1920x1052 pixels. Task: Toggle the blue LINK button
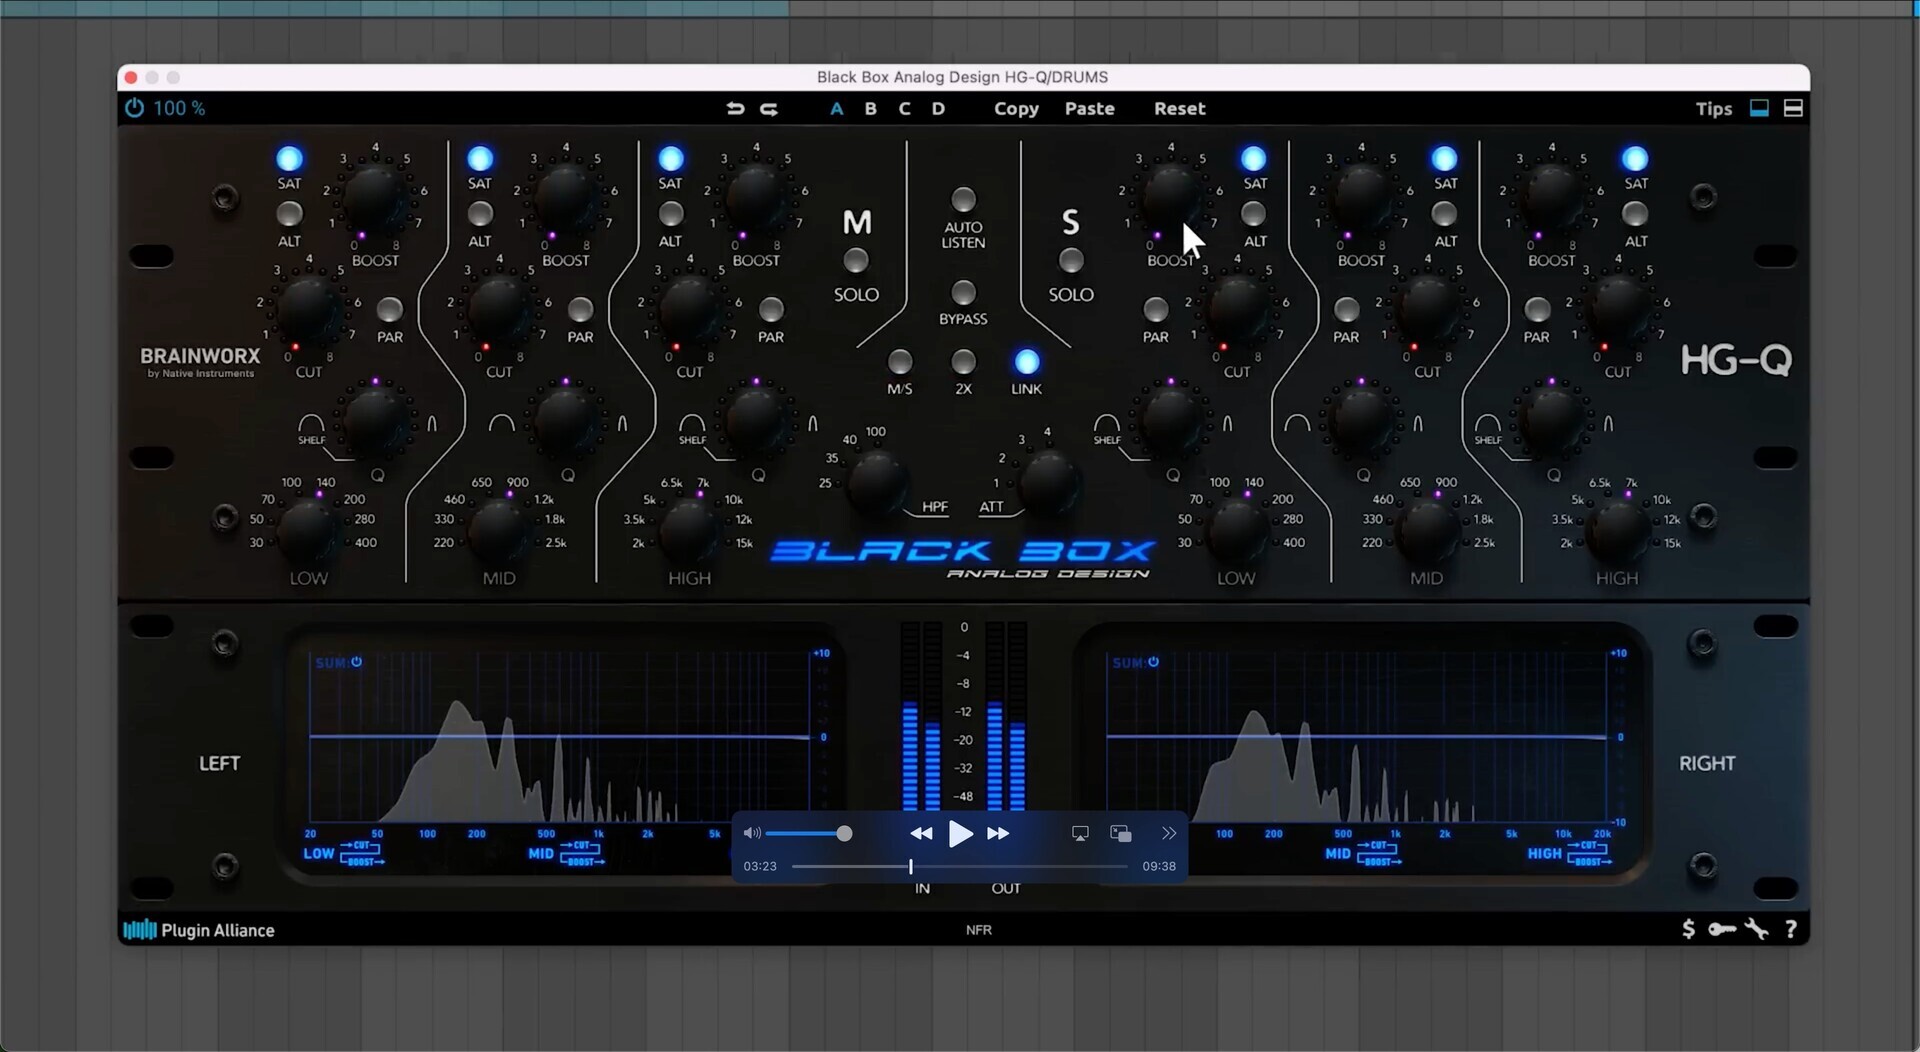coord(1027,361)
